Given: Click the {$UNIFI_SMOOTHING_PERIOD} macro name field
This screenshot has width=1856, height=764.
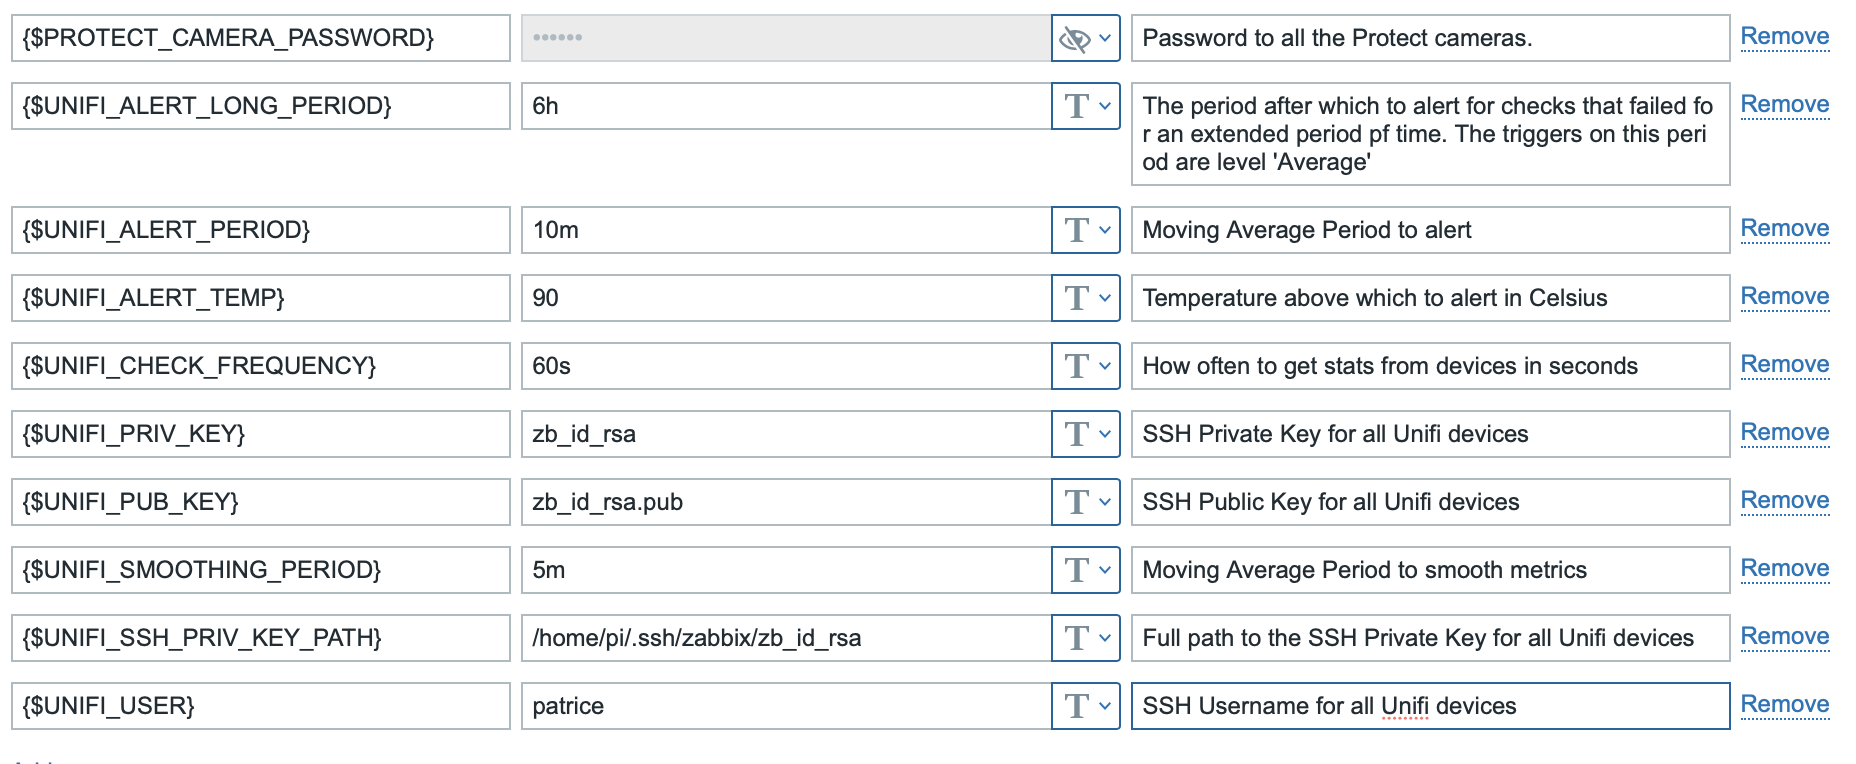Looking at the screenshot, I should [x=261, y=570].
